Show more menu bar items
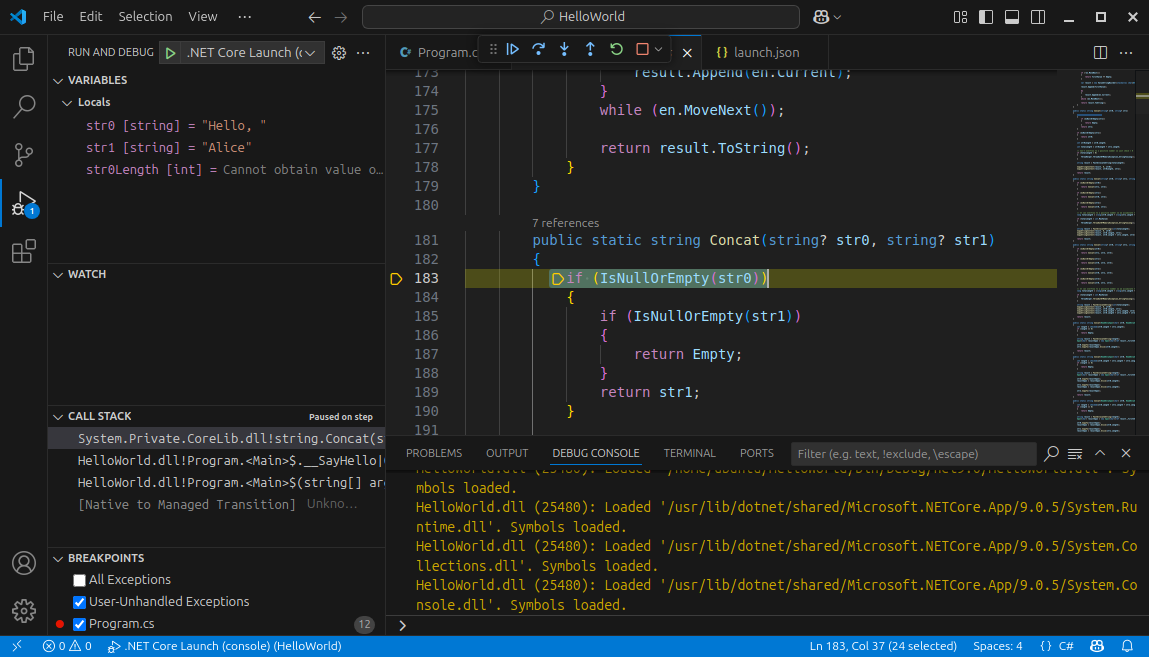 [x=245, y=16]
